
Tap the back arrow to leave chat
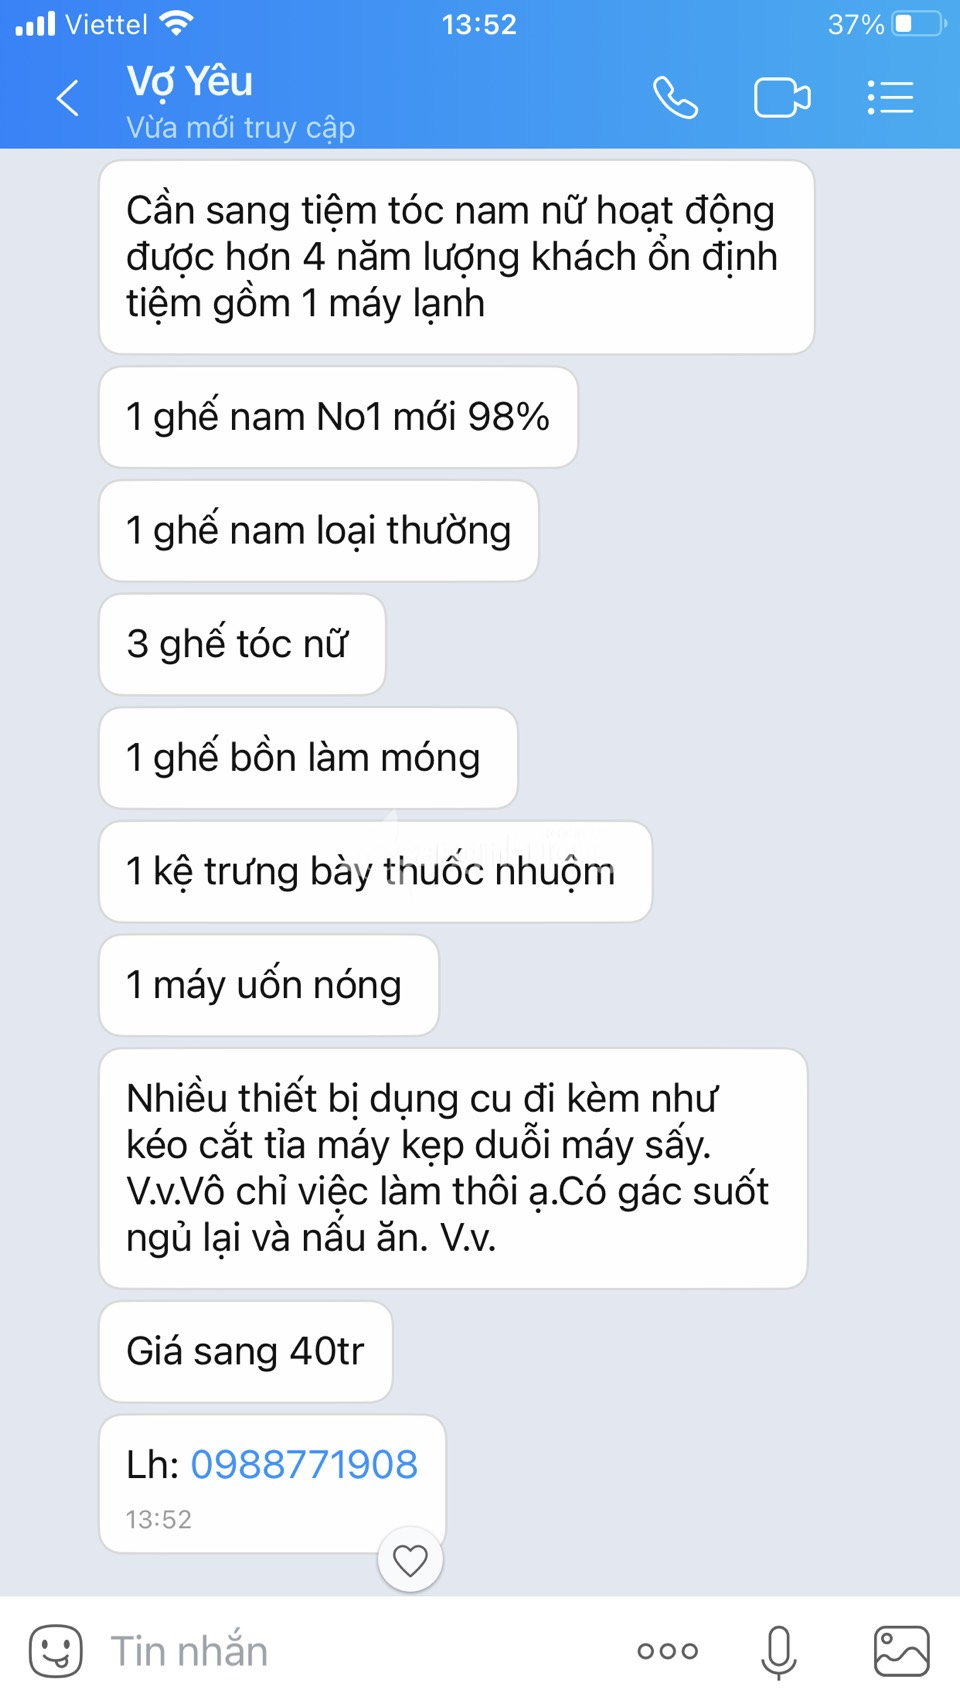68,98
